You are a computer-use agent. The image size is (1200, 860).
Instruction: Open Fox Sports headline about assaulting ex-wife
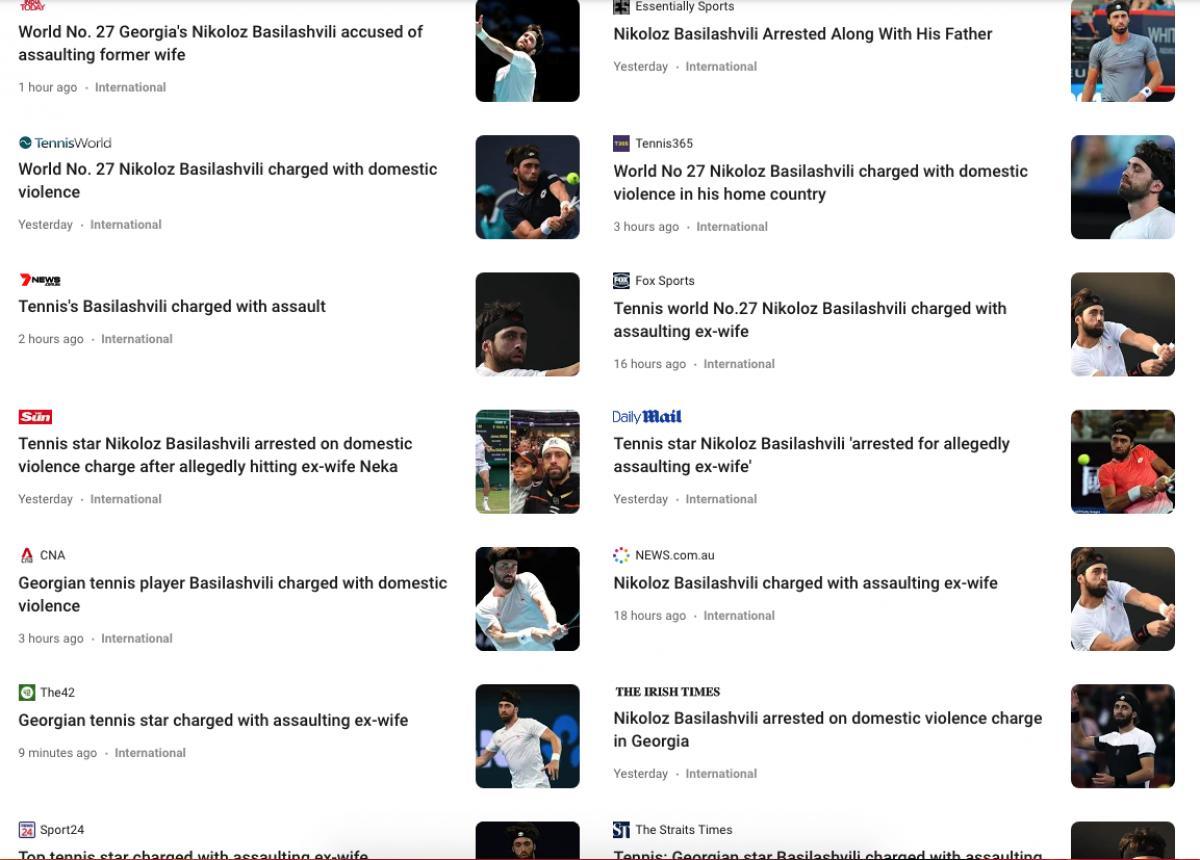click(x=810, y=320)
